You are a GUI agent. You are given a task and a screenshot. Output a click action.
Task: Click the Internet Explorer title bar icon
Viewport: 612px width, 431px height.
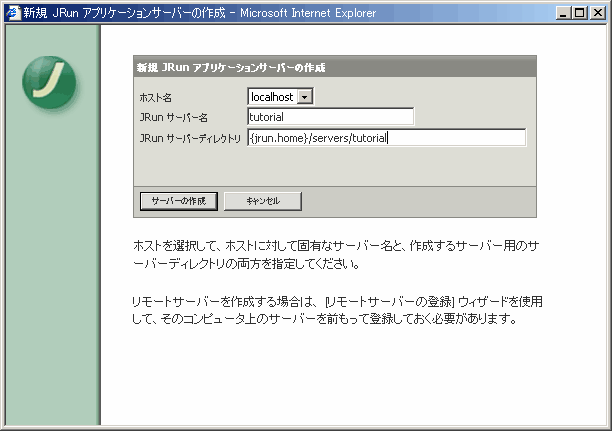13,13
